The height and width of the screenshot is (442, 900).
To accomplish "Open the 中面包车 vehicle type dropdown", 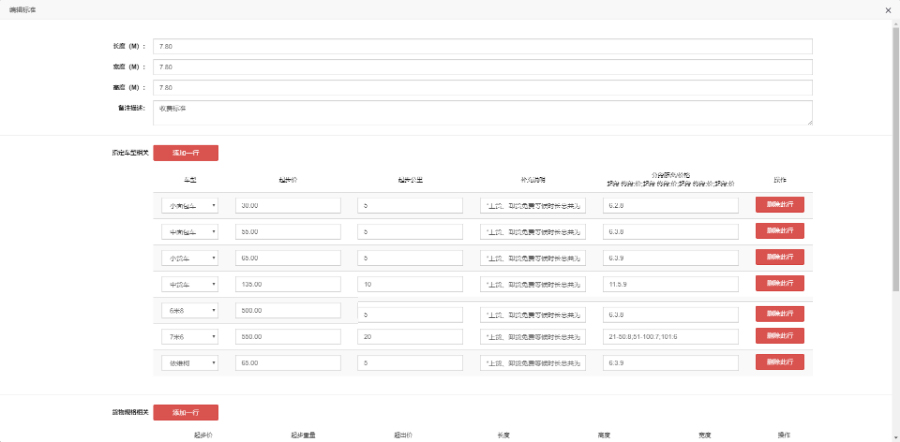I will click(x=189, y=232).
